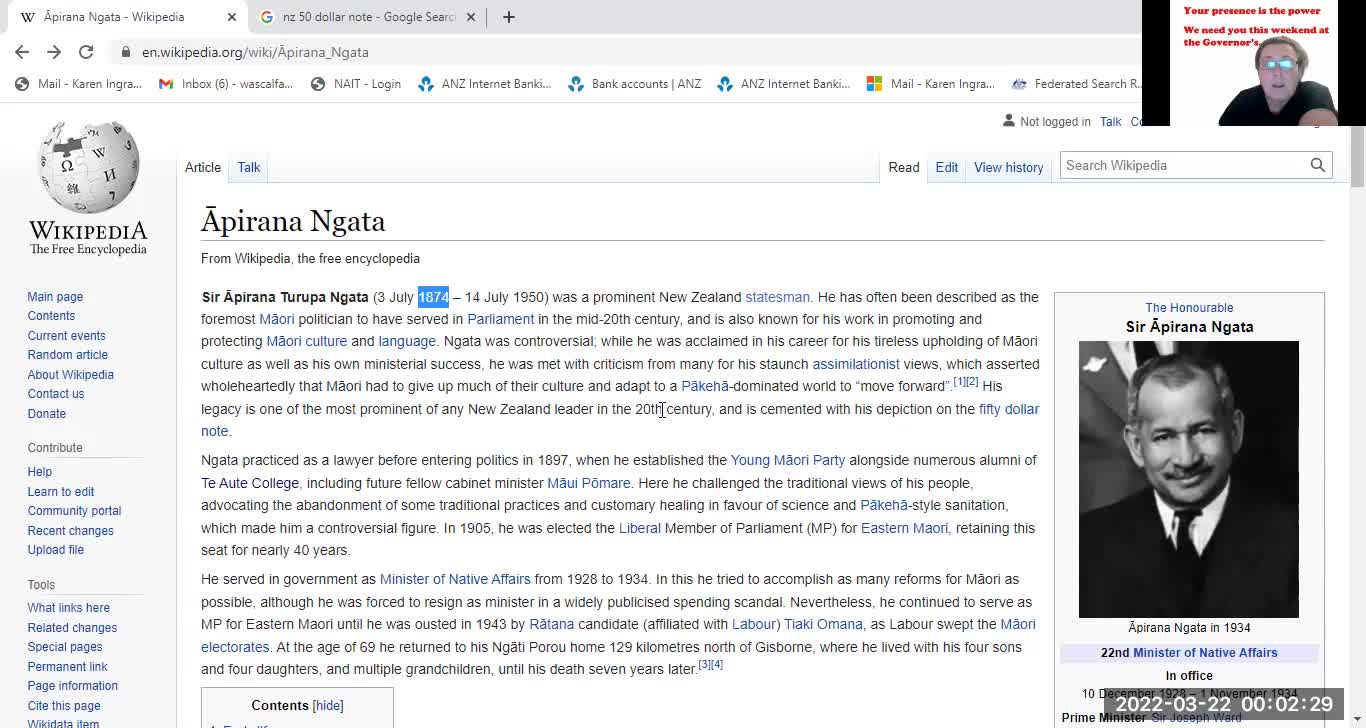Open the Talk tab of the article
The image size is (1366, 728).
pos(249,167)
